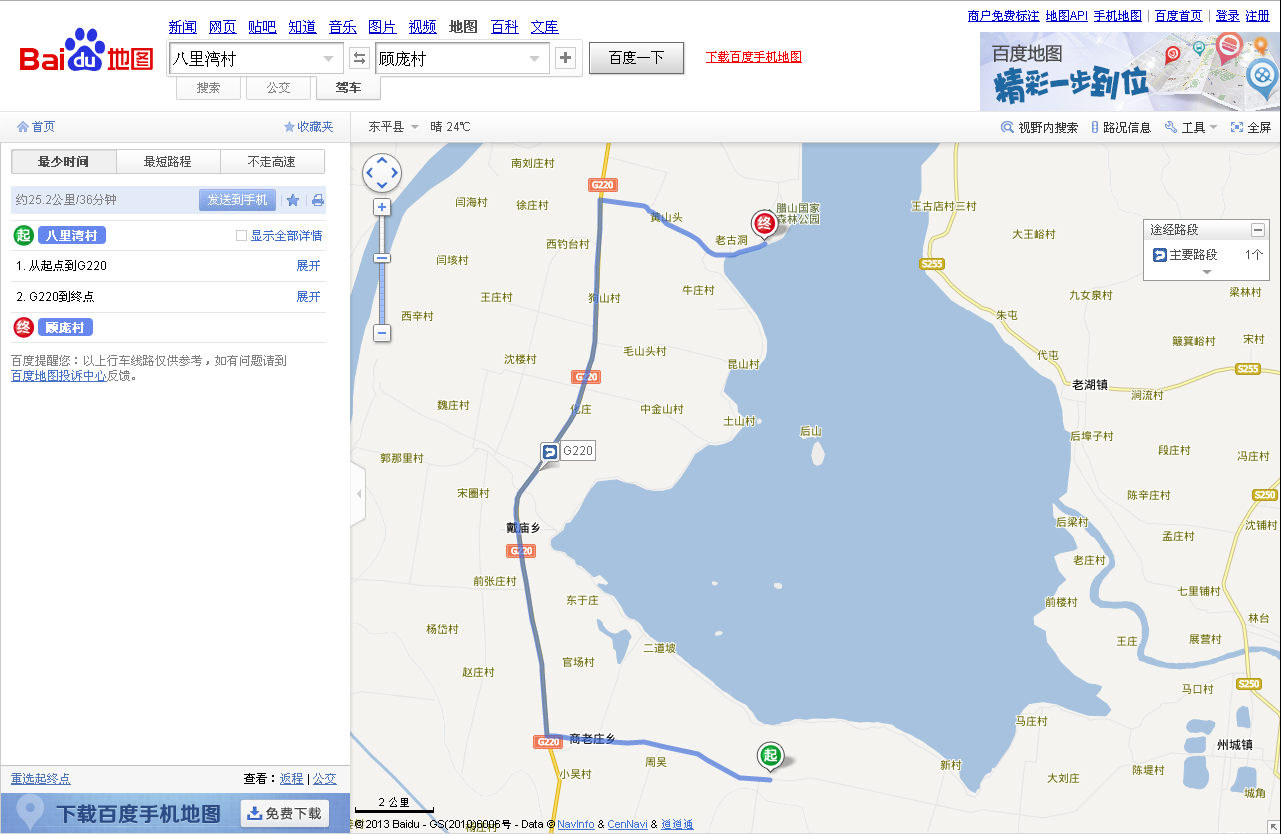Click the red end marker in route list

pos(23,327)
